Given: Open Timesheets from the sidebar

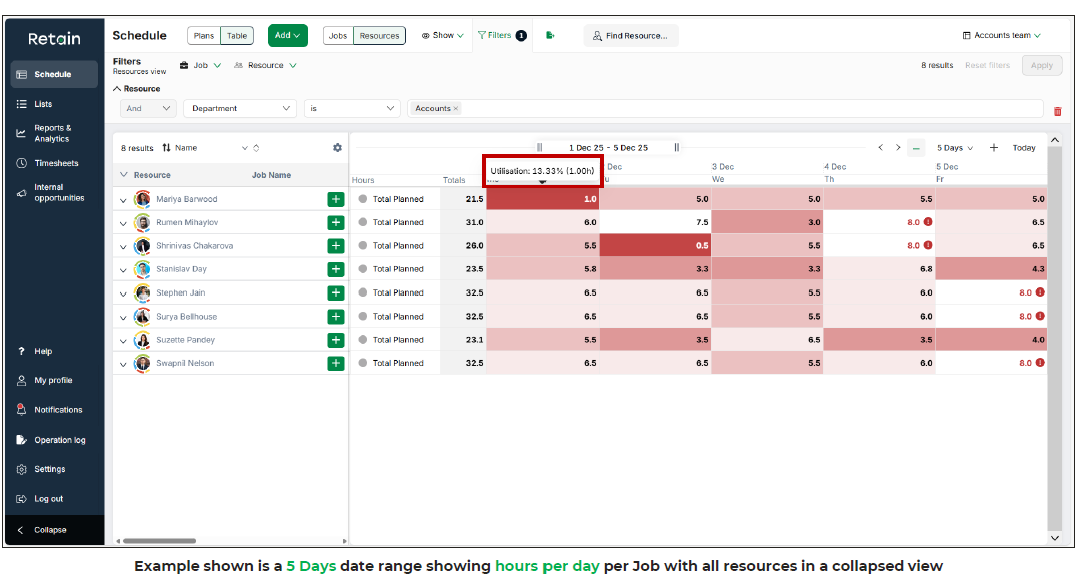Looking at the screenshot, I should 52,163.
